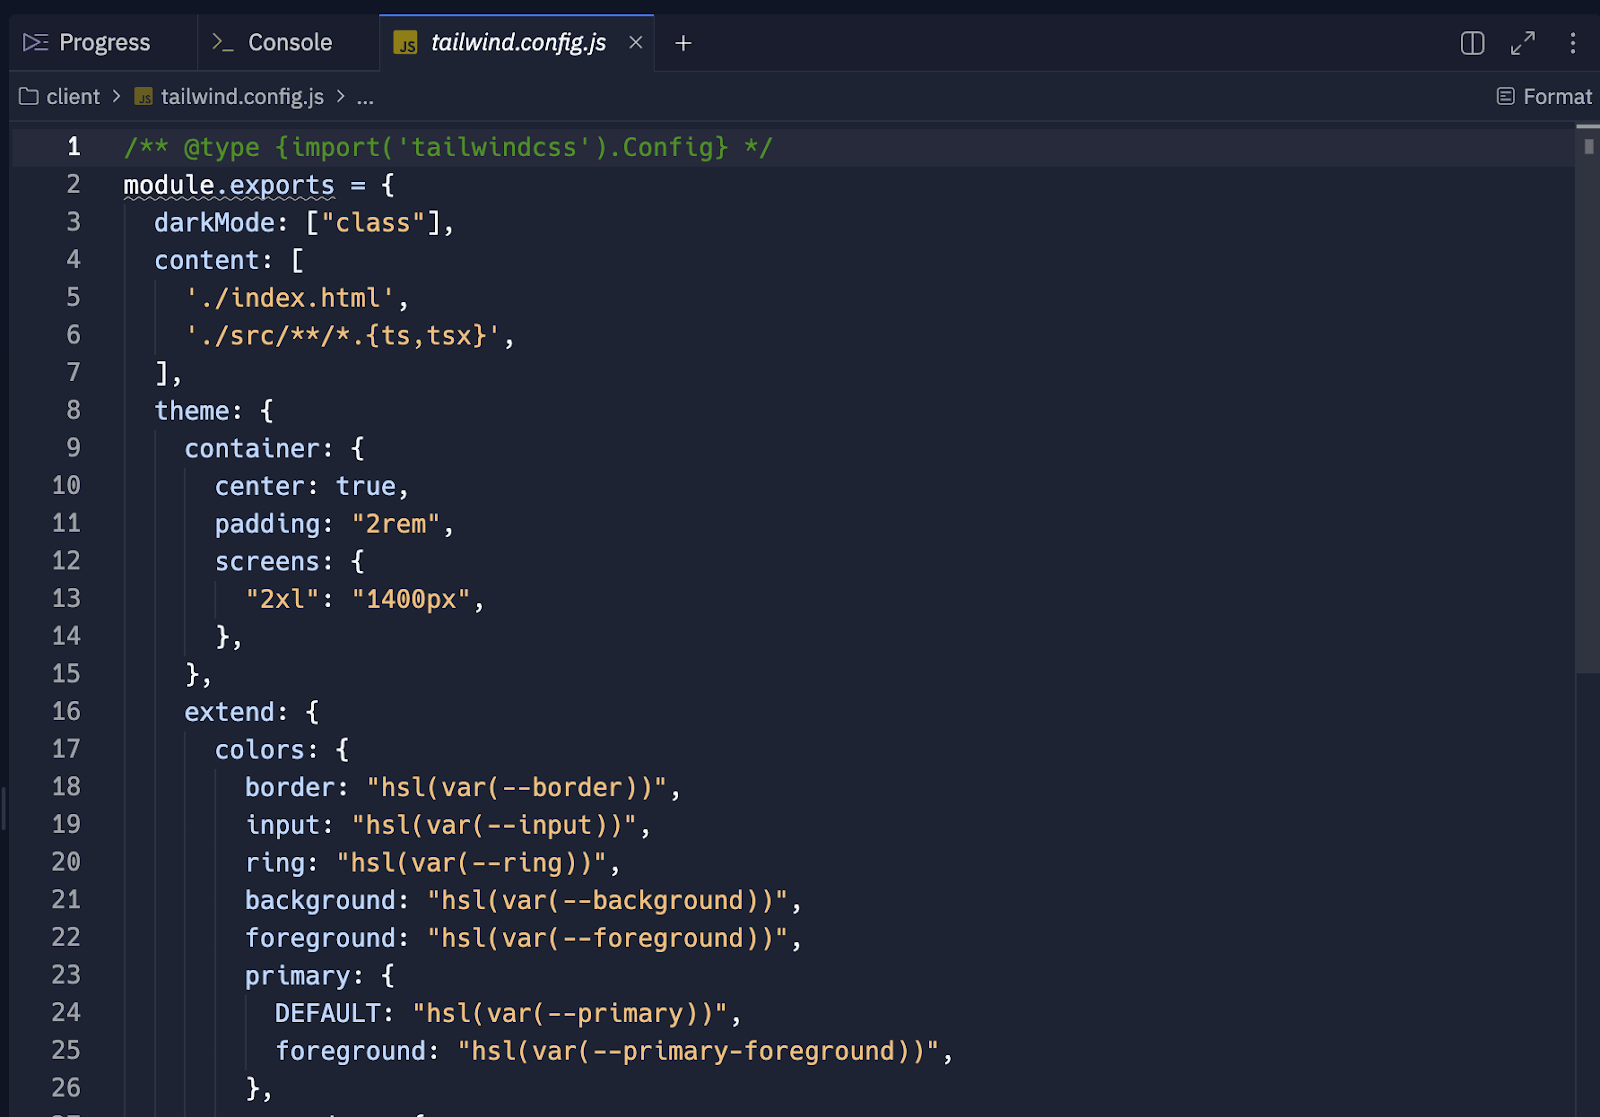Click line number 2 in gutter

click(73, 185)
